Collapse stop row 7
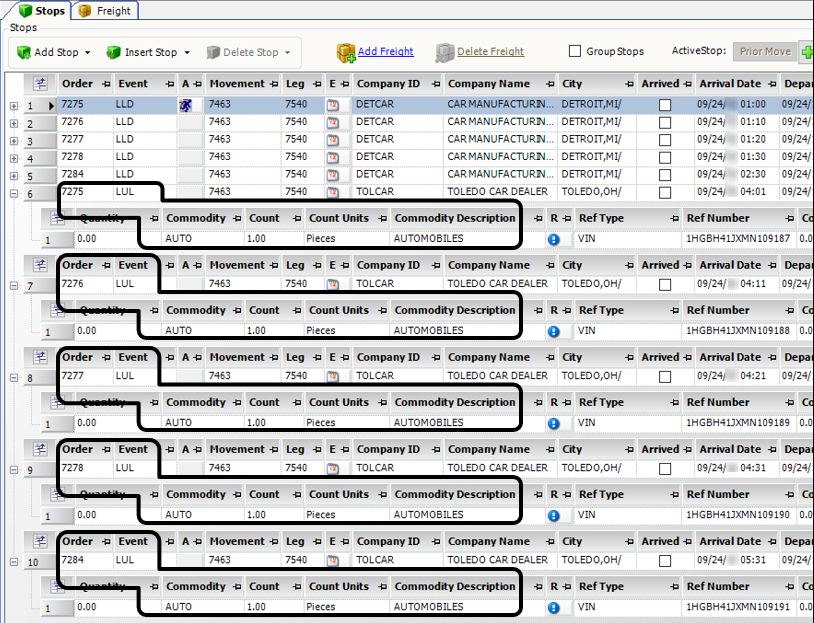The width and height of the screenshot is (814, 623). point(14,286)
